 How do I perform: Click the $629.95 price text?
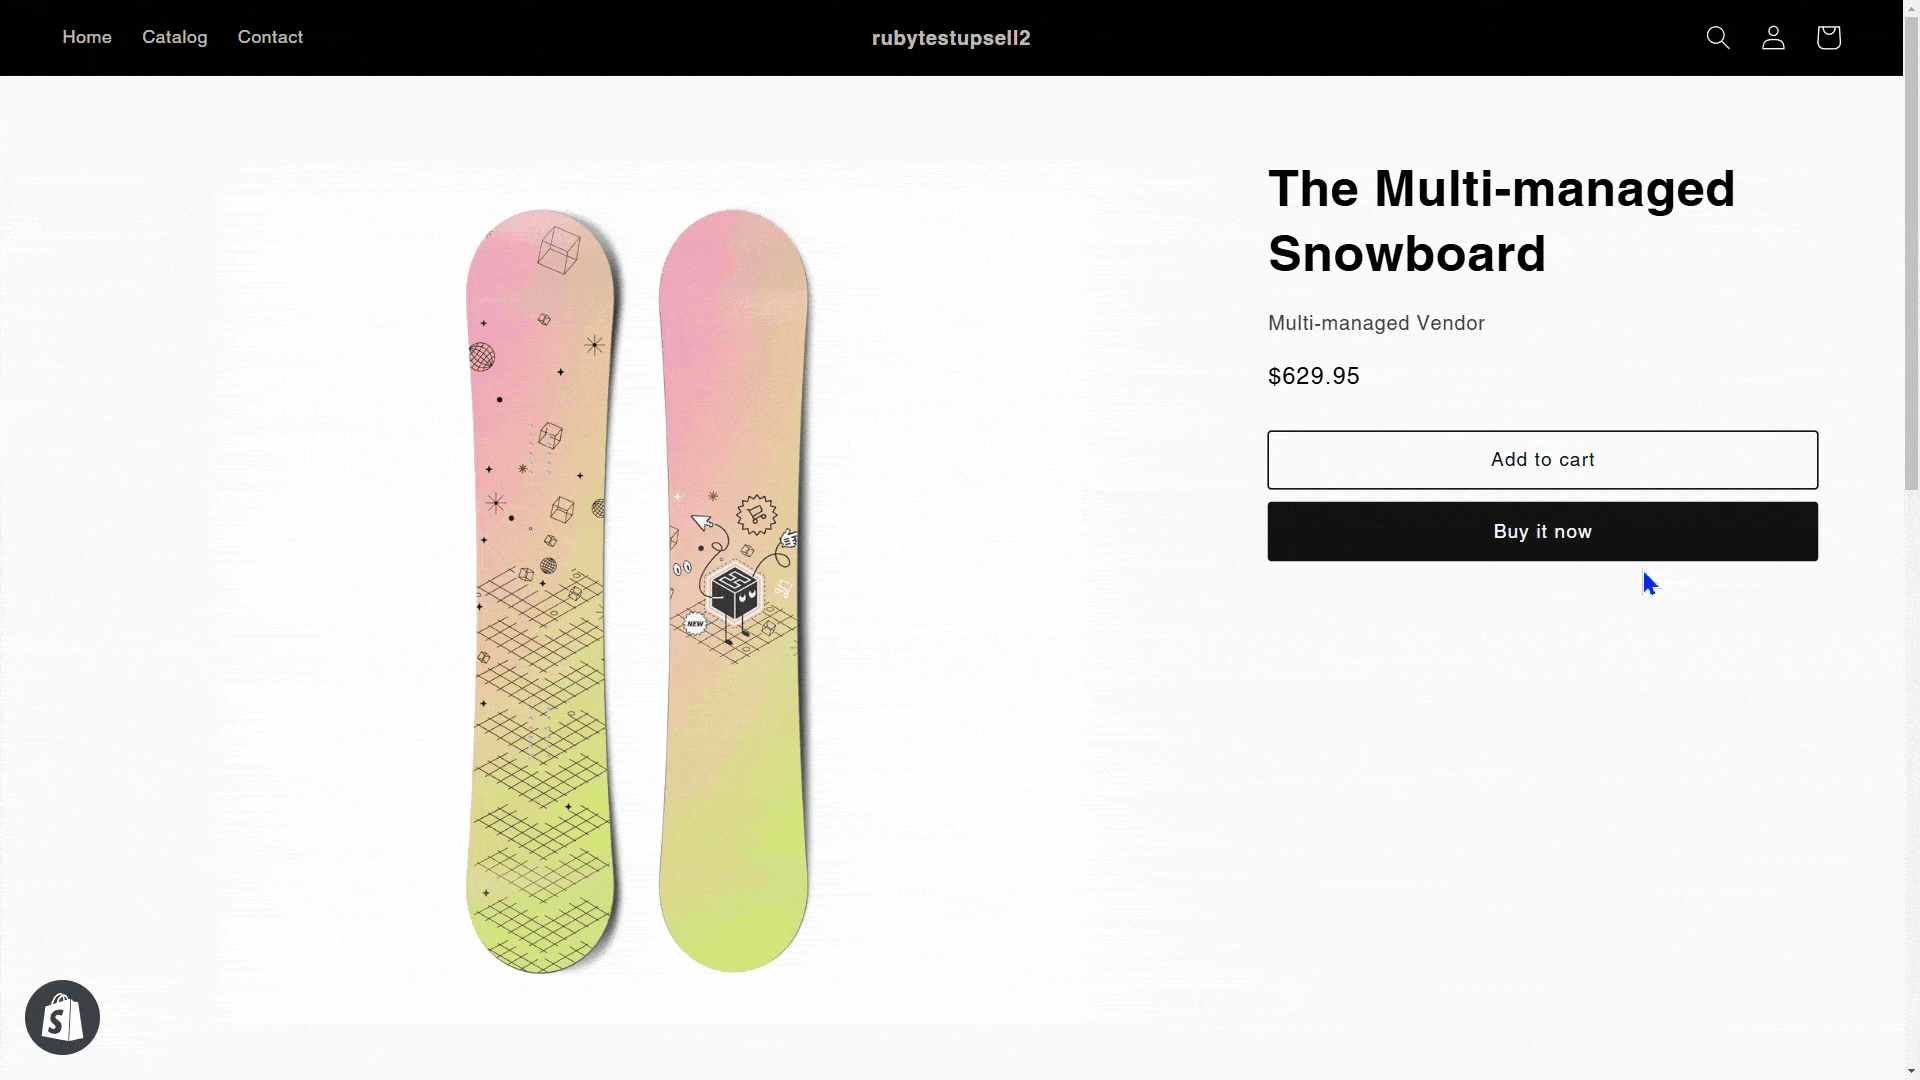coord(1313,376)
